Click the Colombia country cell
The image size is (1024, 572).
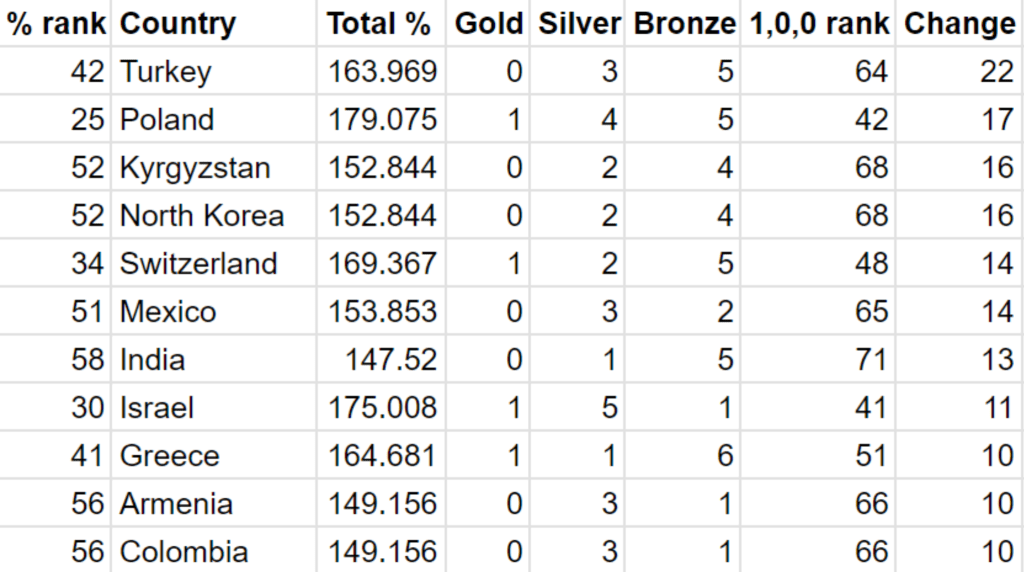tap(184, 551)
